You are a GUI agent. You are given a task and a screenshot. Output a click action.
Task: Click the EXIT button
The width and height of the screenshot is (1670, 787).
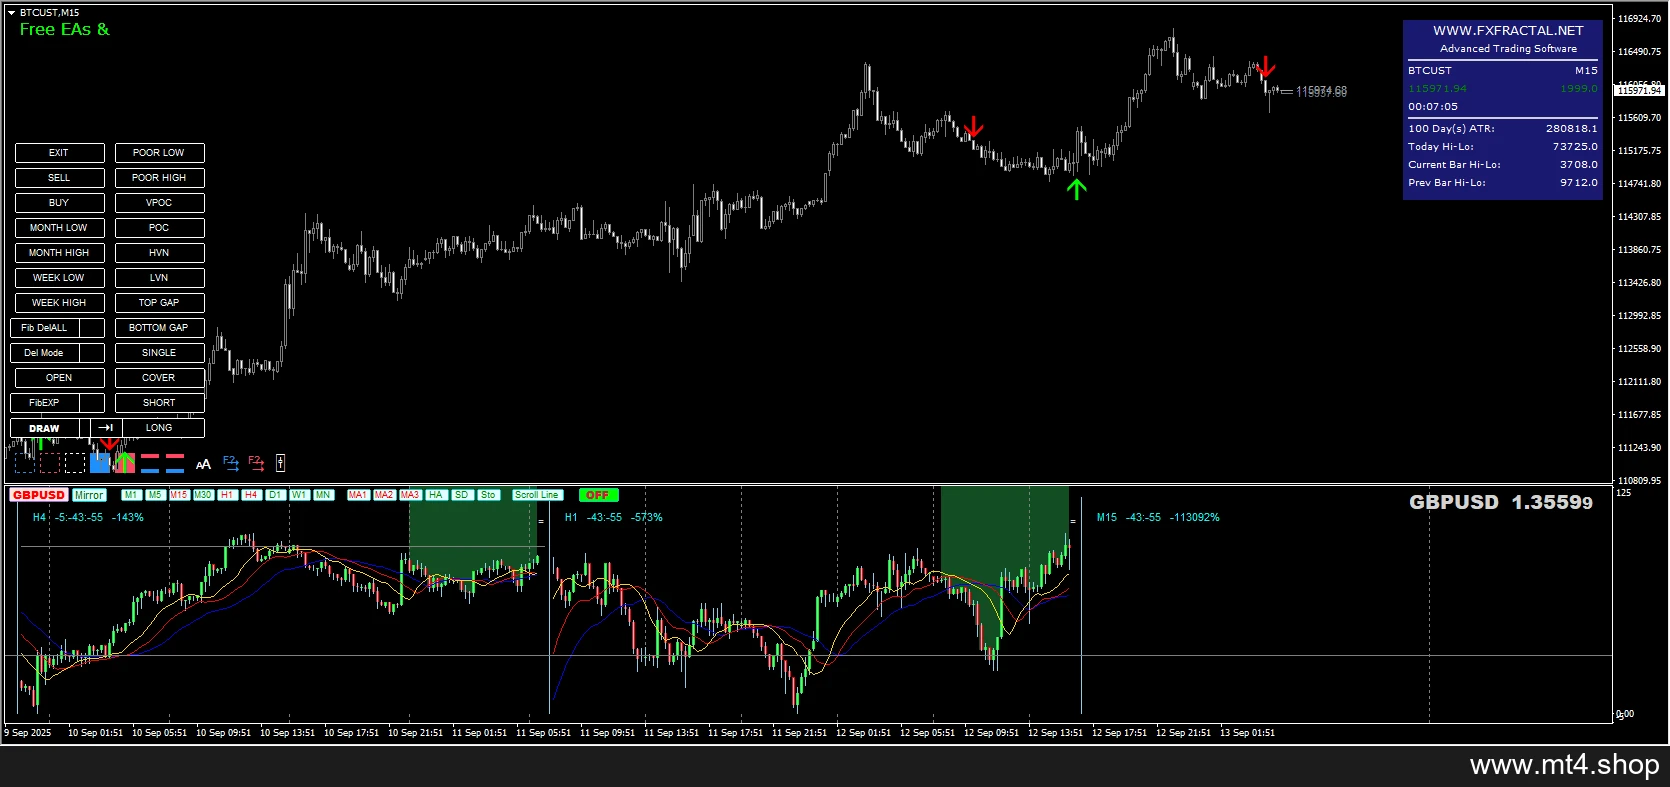(59, 153)
